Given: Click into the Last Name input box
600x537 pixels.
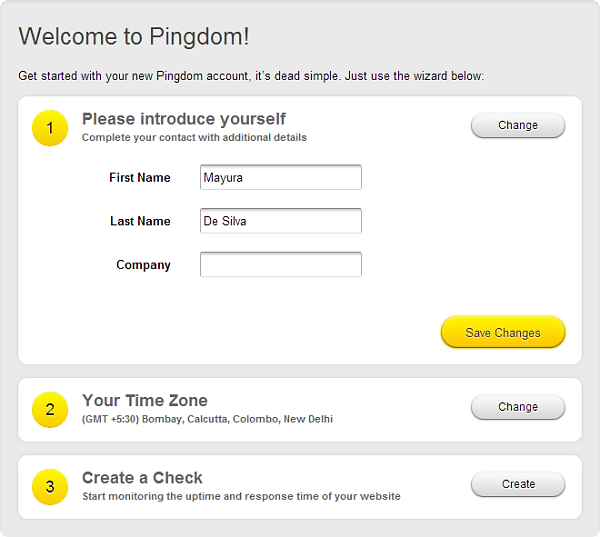Looking at the screenshot, I should (x=280, y=221).
